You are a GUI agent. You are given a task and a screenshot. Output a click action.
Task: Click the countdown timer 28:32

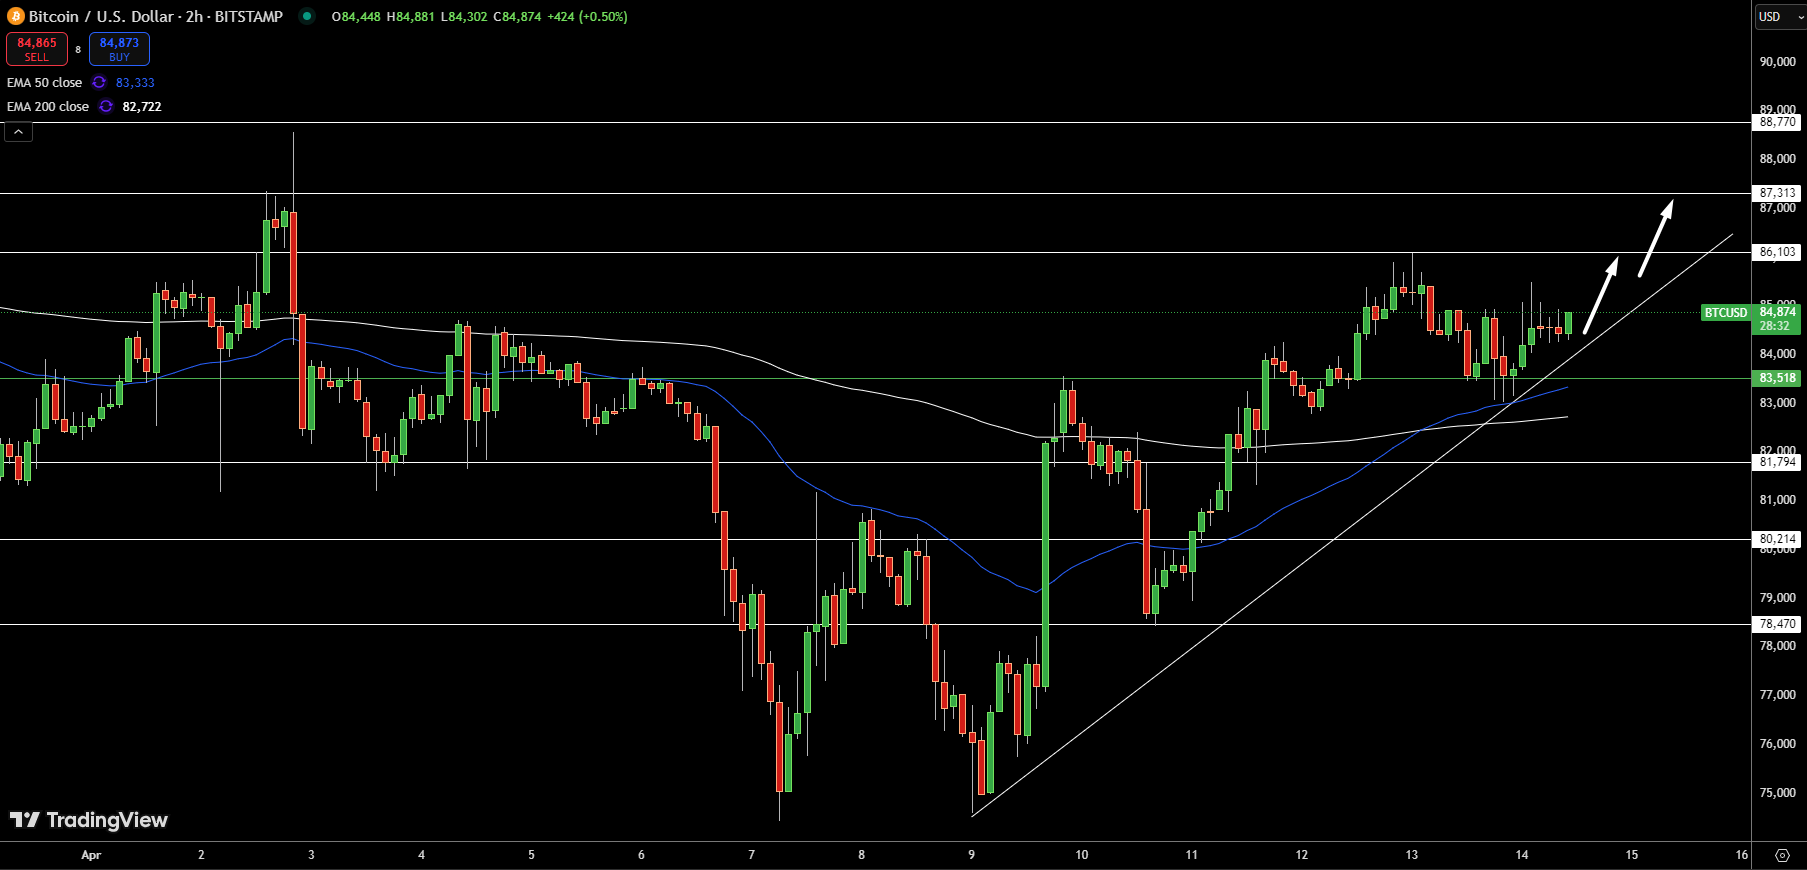pyautogui.click(x=1775, y=326)
